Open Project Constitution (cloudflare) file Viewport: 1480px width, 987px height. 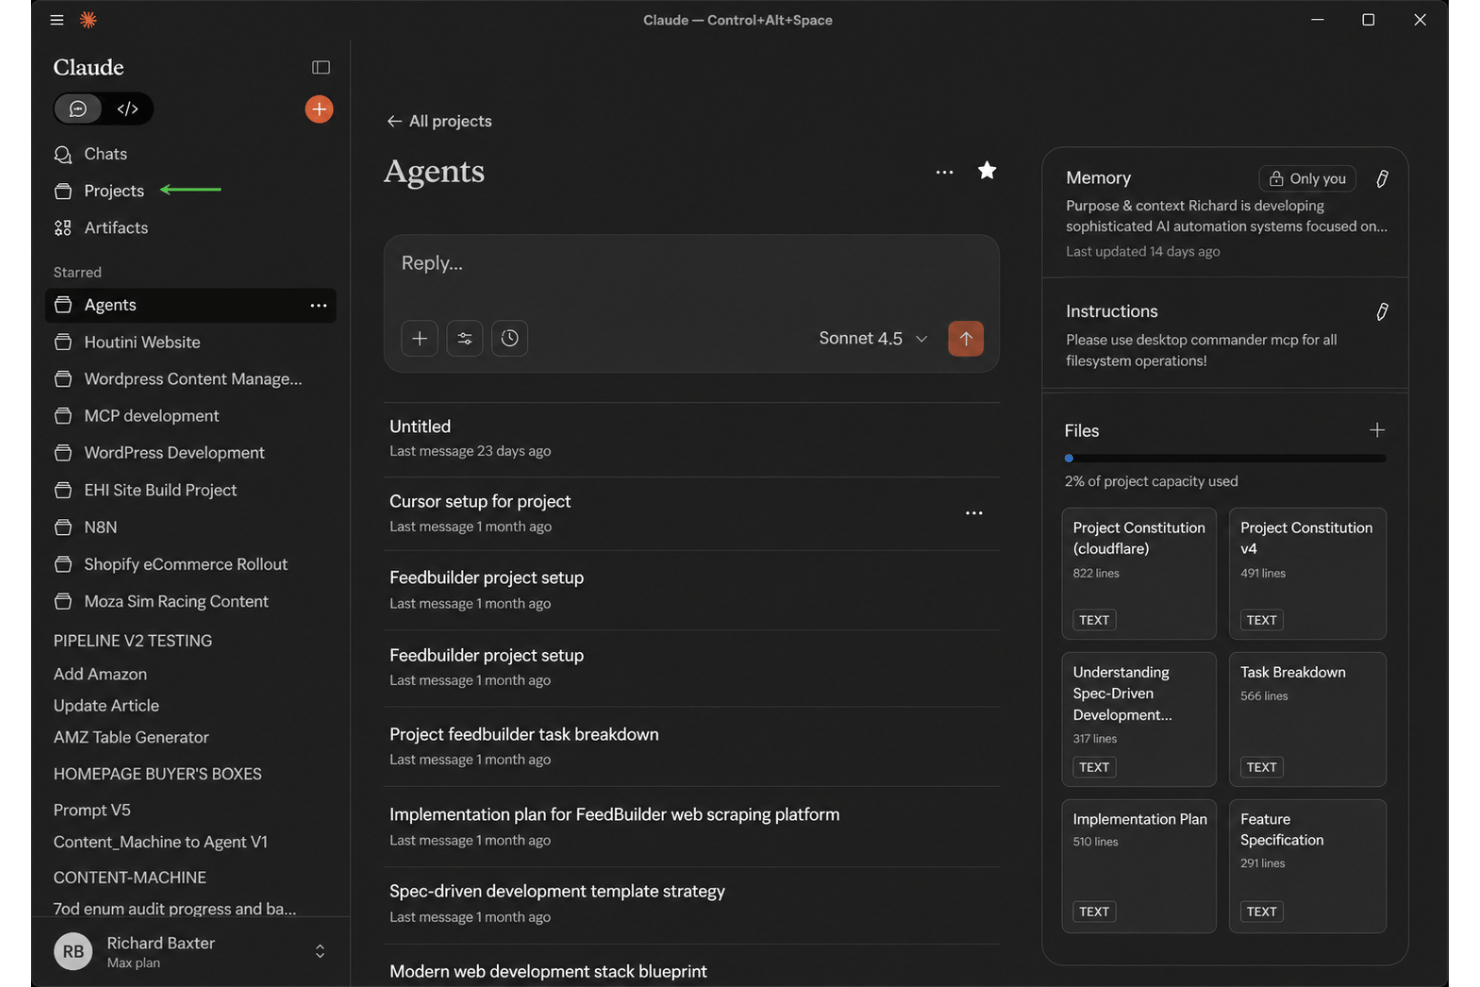pyautogui.click(x=1139, y=573)
